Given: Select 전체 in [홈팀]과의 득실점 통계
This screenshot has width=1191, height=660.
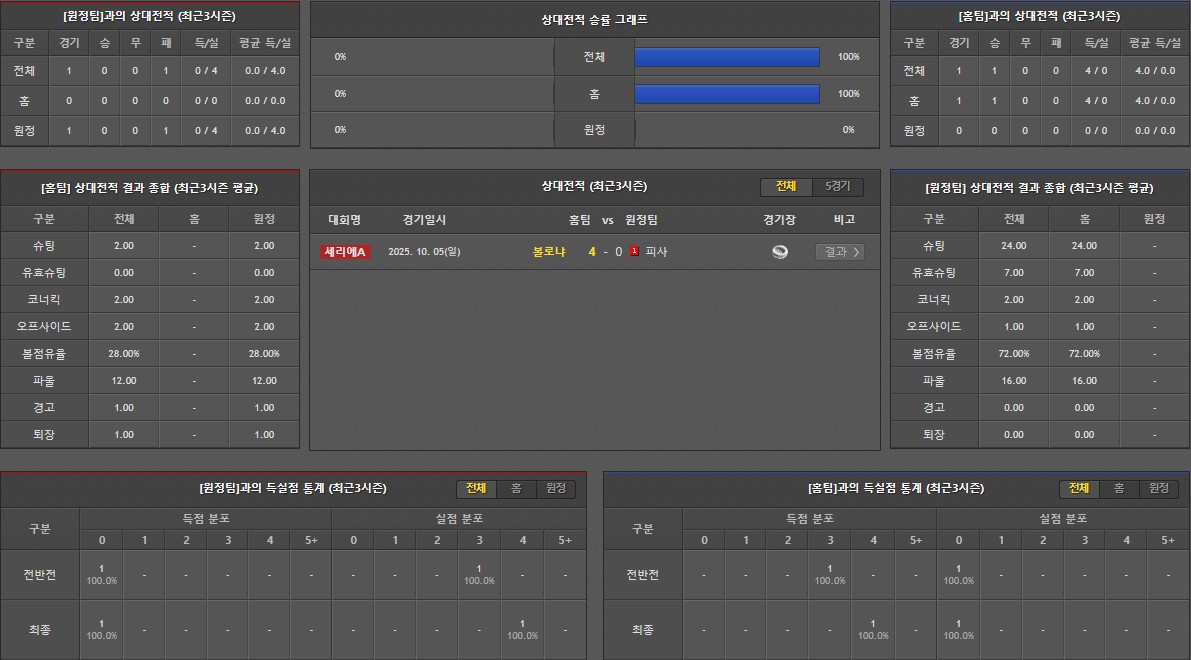Looking at the screenshot, I should [x=1079, y=488].
